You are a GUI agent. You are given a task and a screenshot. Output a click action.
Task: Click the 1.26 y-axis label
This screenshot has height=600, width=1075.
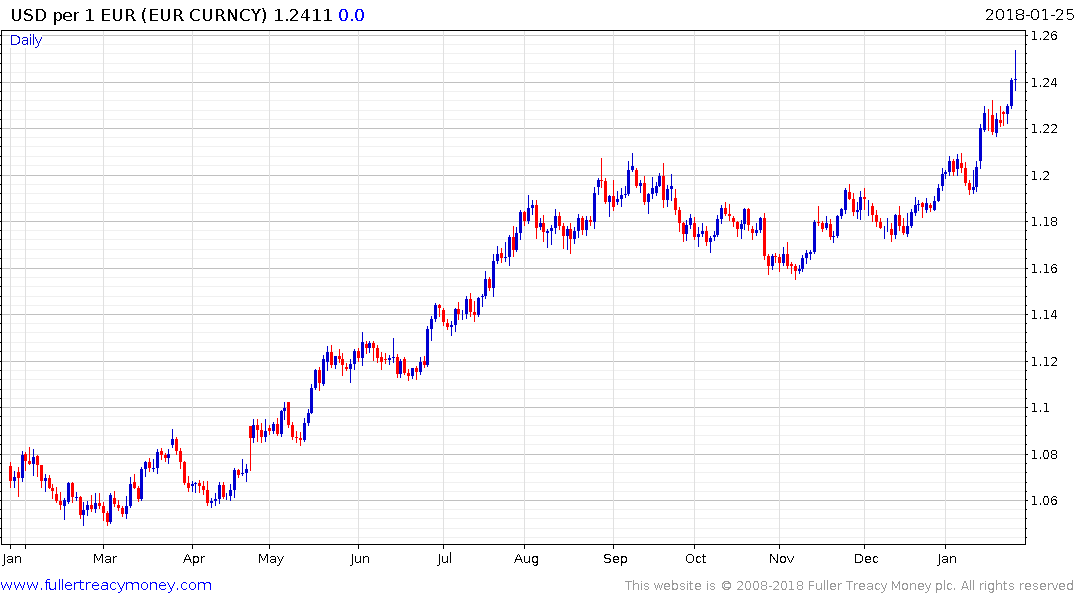coord(1044,36)
